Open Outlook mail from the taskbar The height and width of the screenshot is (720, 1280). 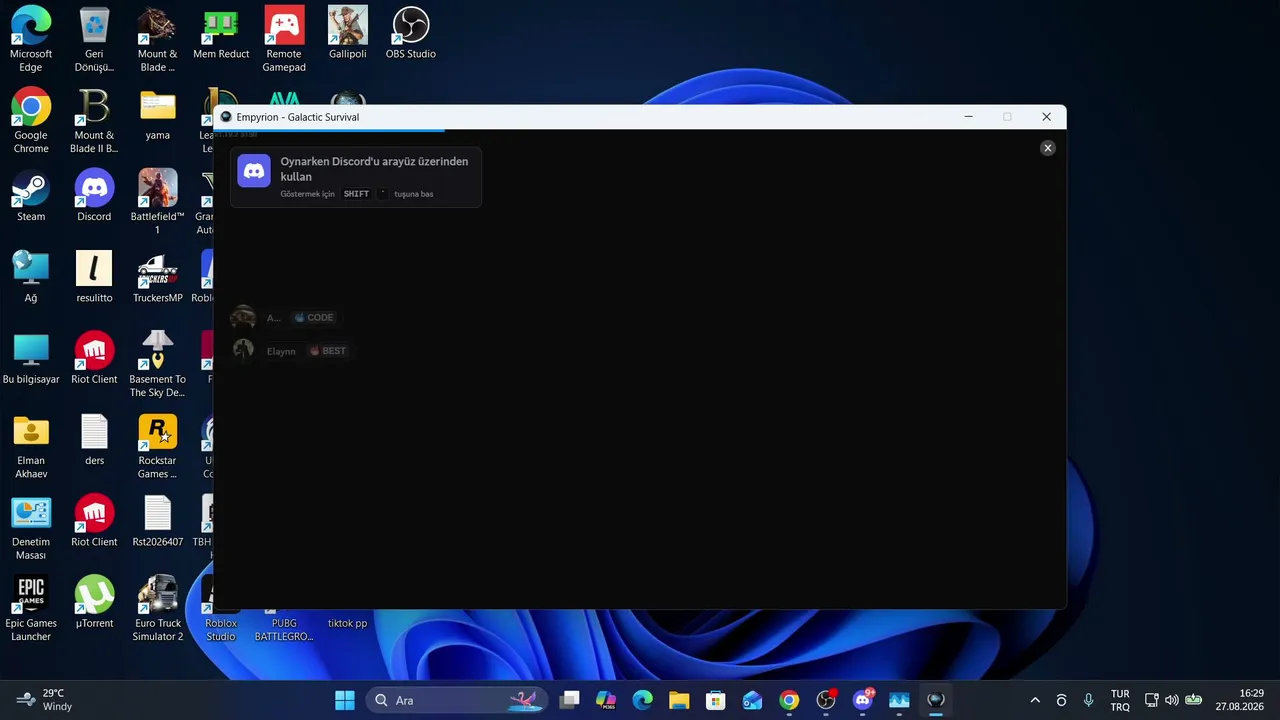point(752,700)
